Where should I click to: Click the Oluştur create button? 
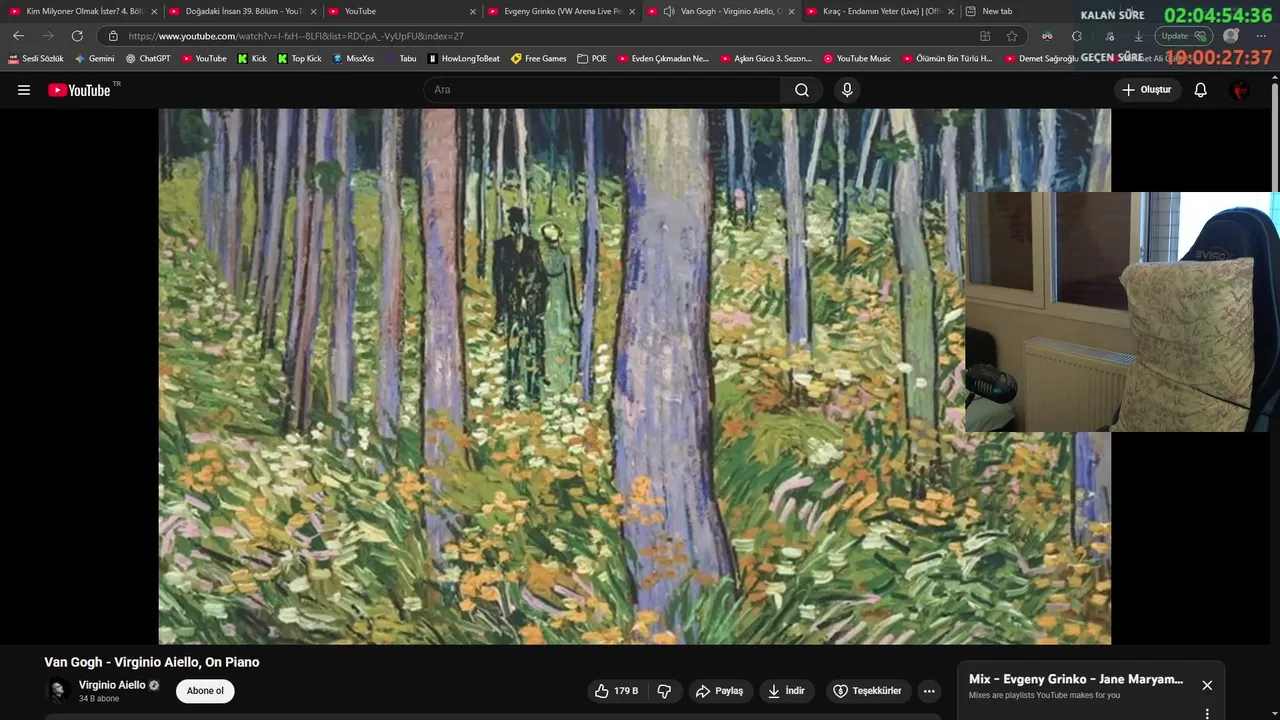(x=1147, y=90)
